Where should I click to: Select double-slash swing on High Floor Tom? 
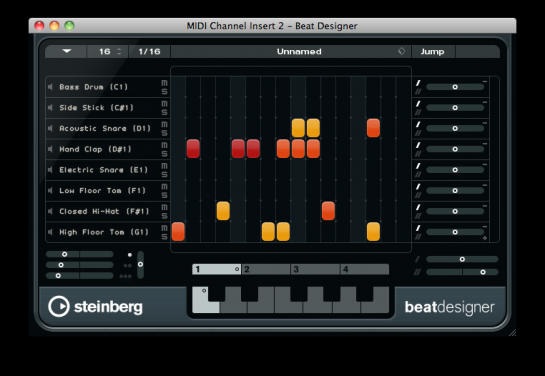418,237
